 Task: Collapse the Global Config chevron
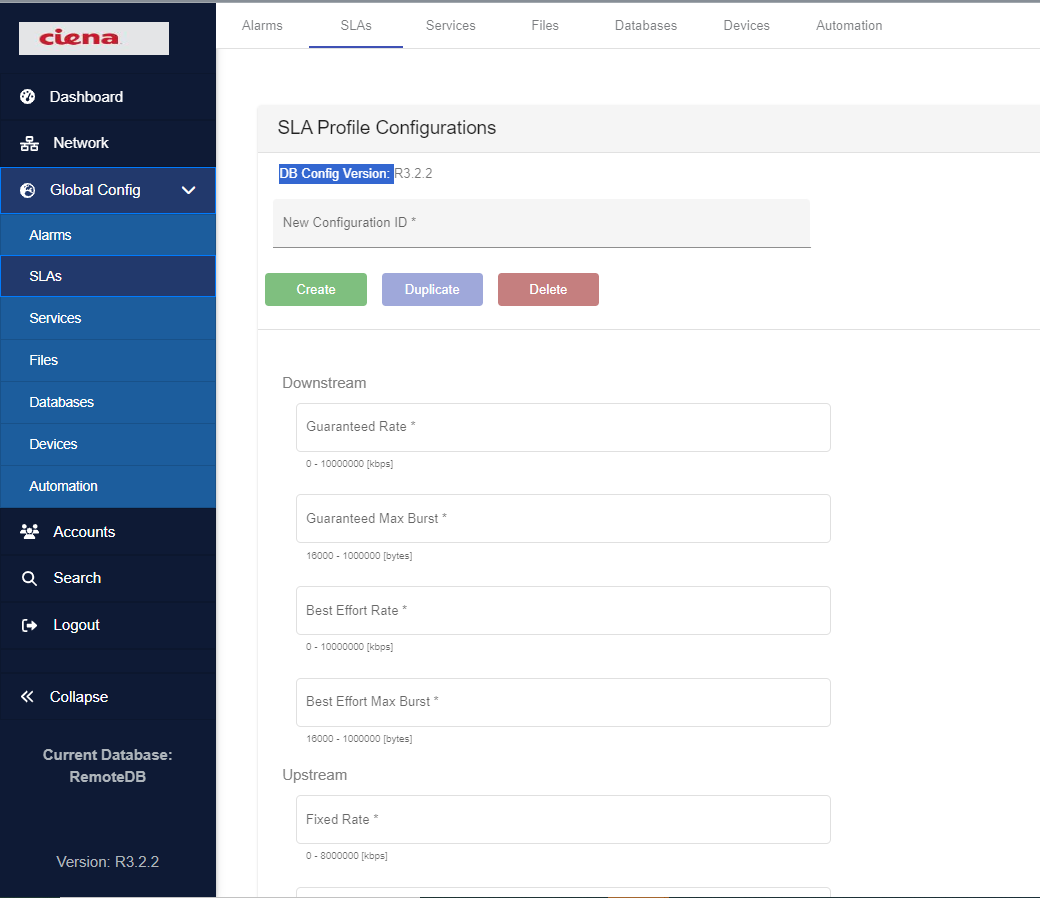point(188,190)
